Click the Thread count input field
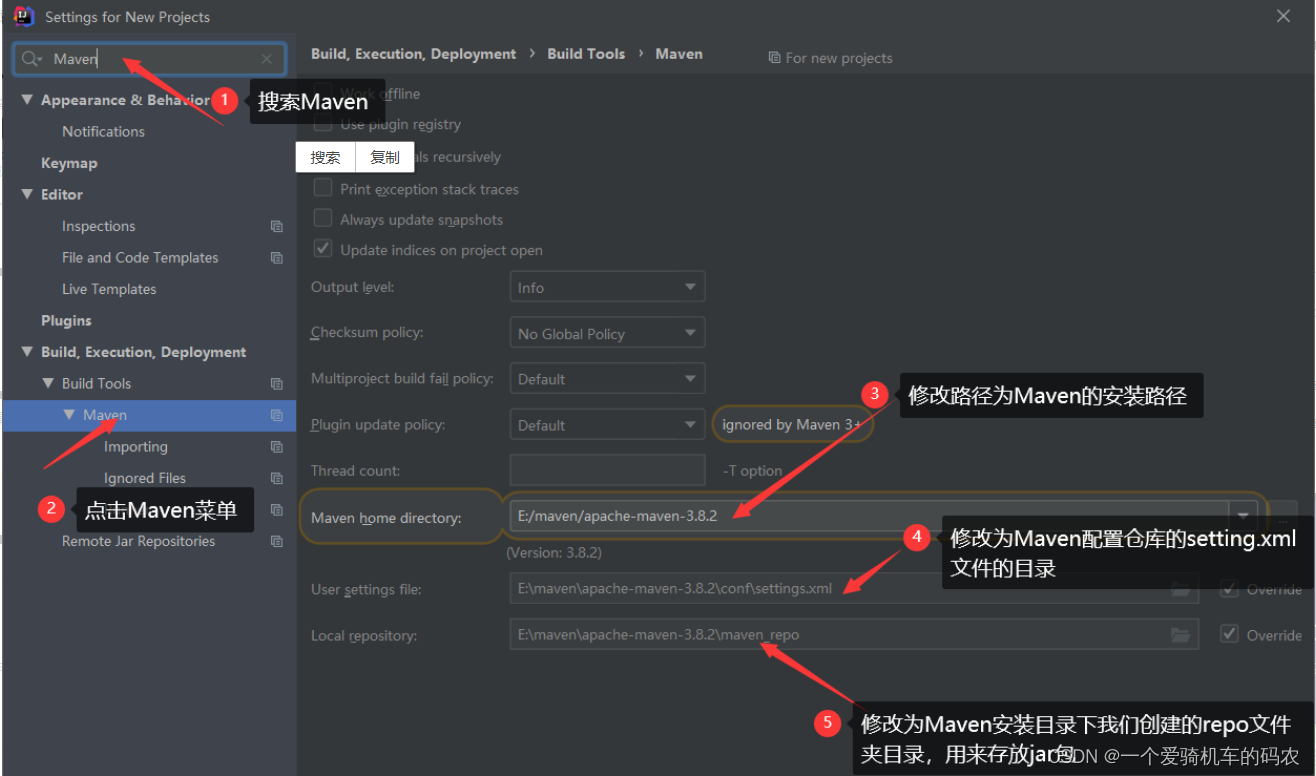 (607, 470)
